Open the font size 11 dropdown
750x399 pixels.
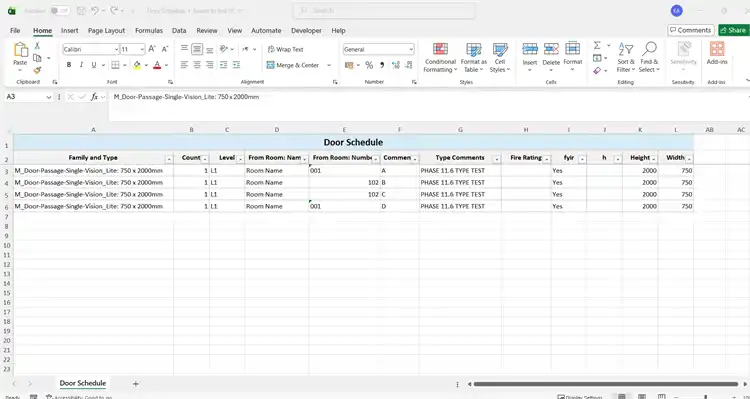tap(142, 49)
